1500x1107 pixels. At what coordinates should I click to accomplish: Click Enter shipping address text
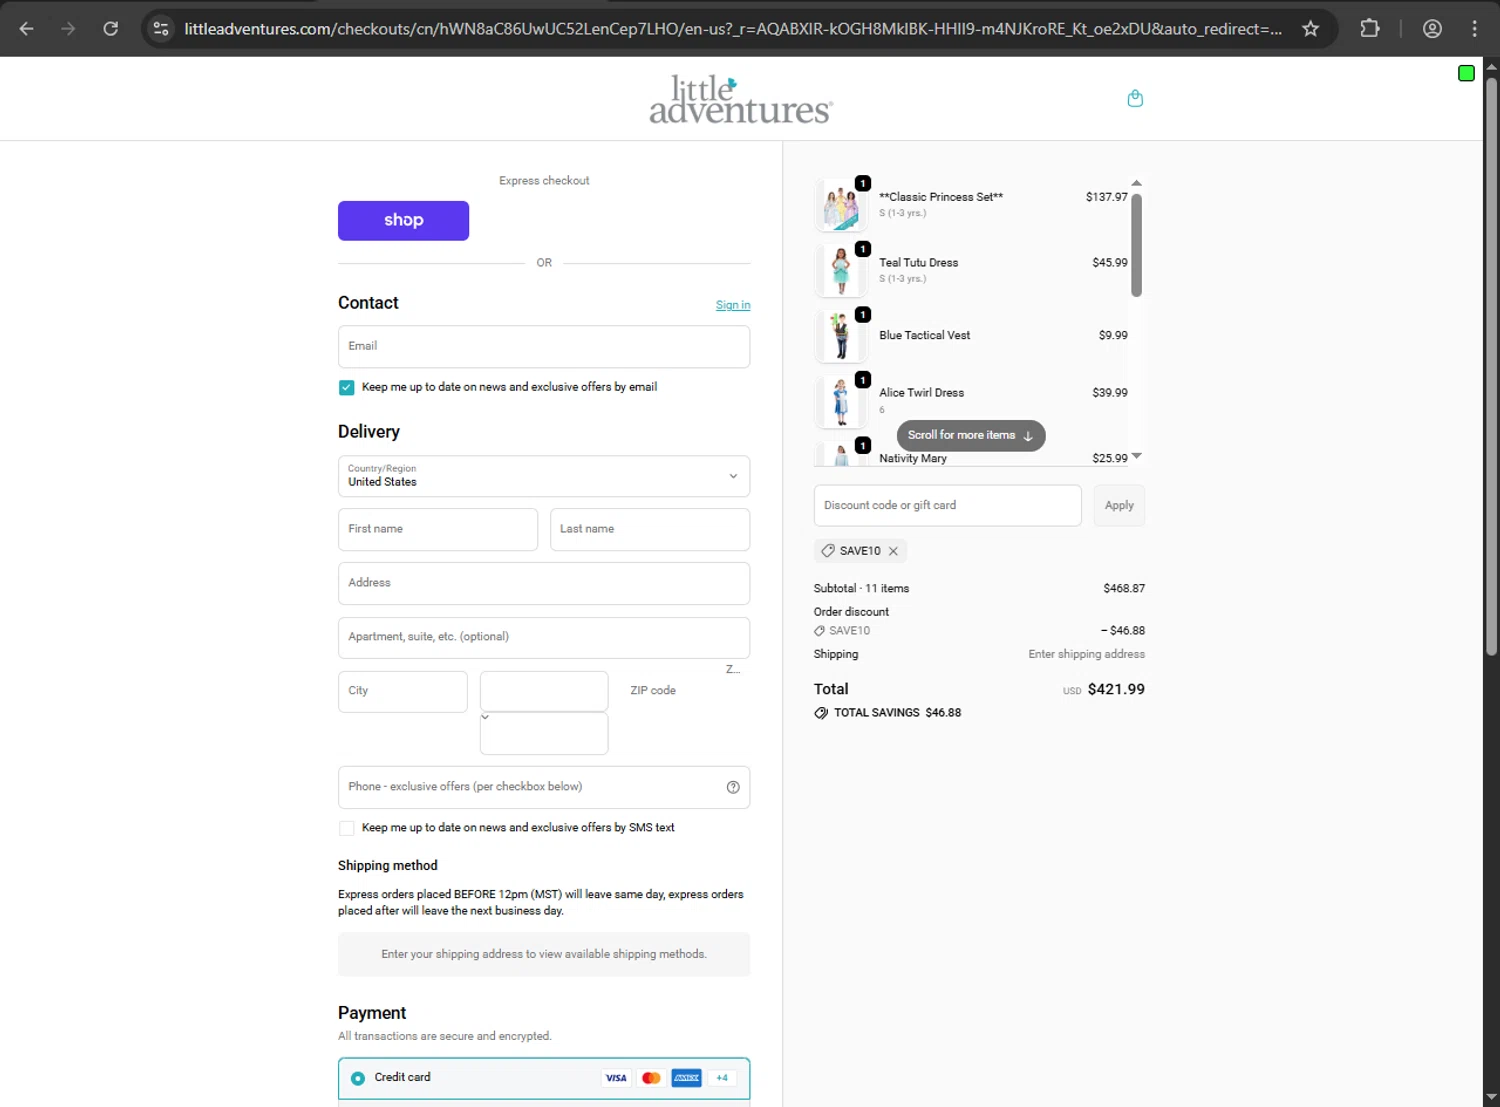1087,654
